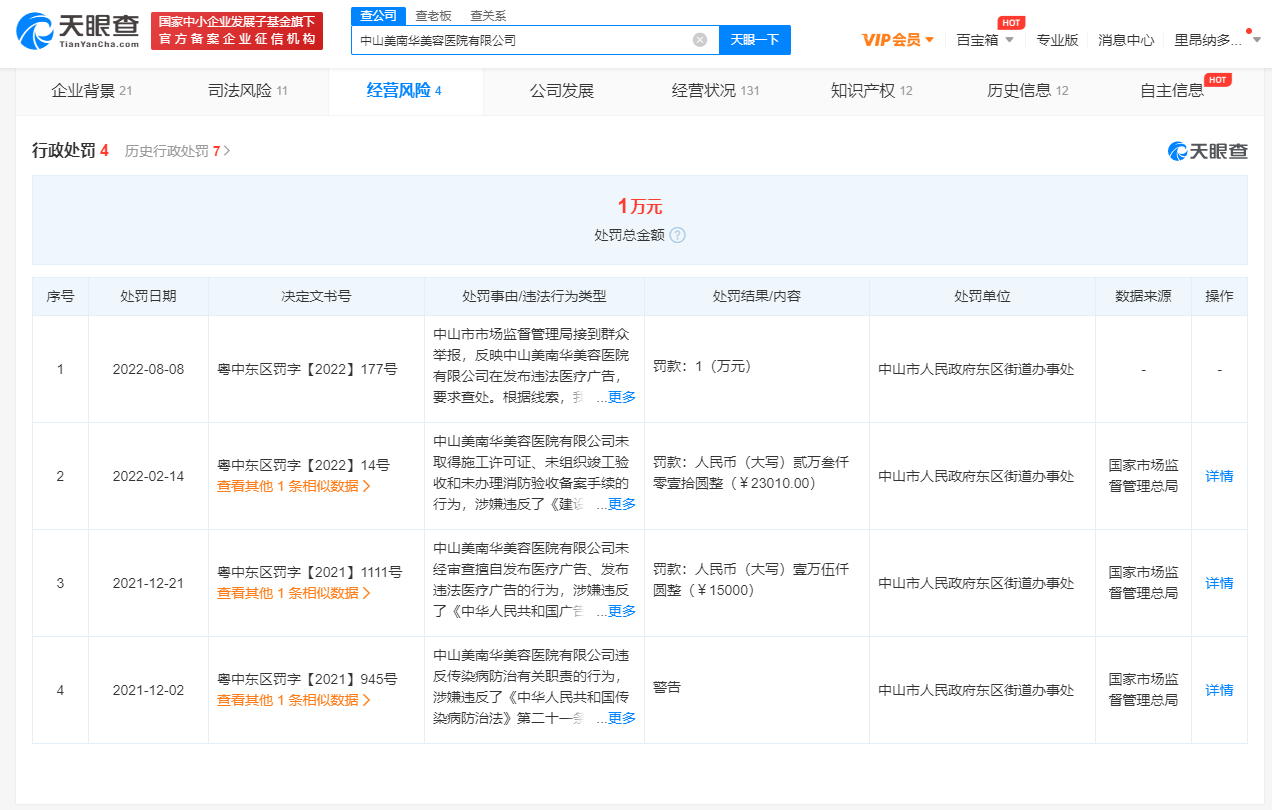Click the 天眼一下 search button
Screen dimensions: 1272x810
pos(754,40)
